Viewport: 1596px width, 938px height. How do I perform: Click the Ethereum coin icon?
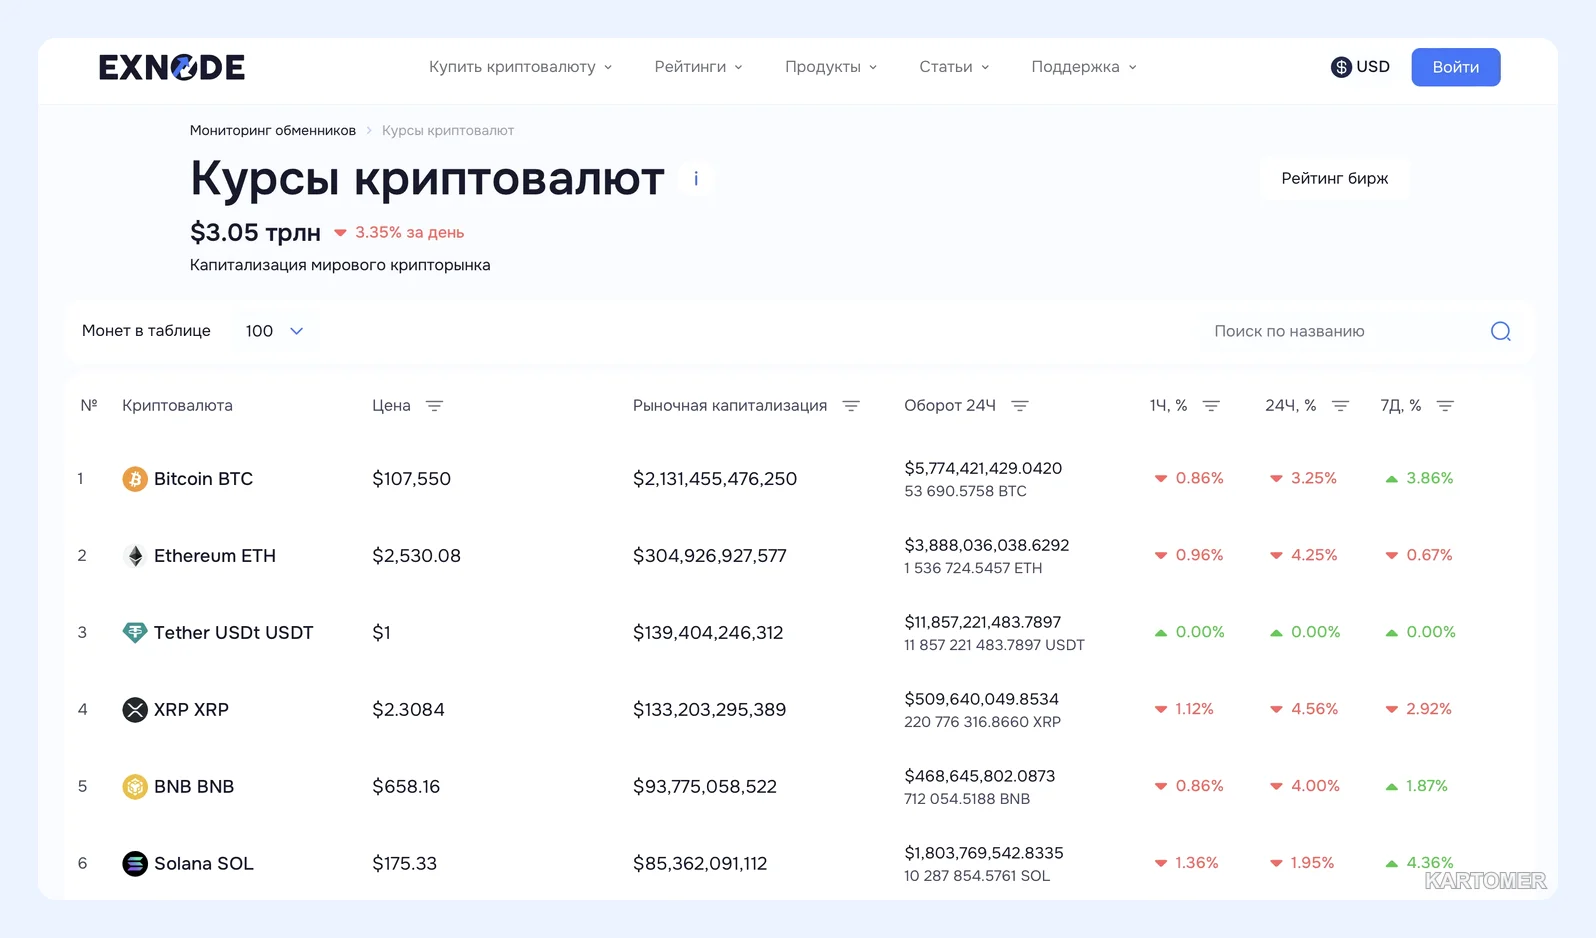click(135, 556)
